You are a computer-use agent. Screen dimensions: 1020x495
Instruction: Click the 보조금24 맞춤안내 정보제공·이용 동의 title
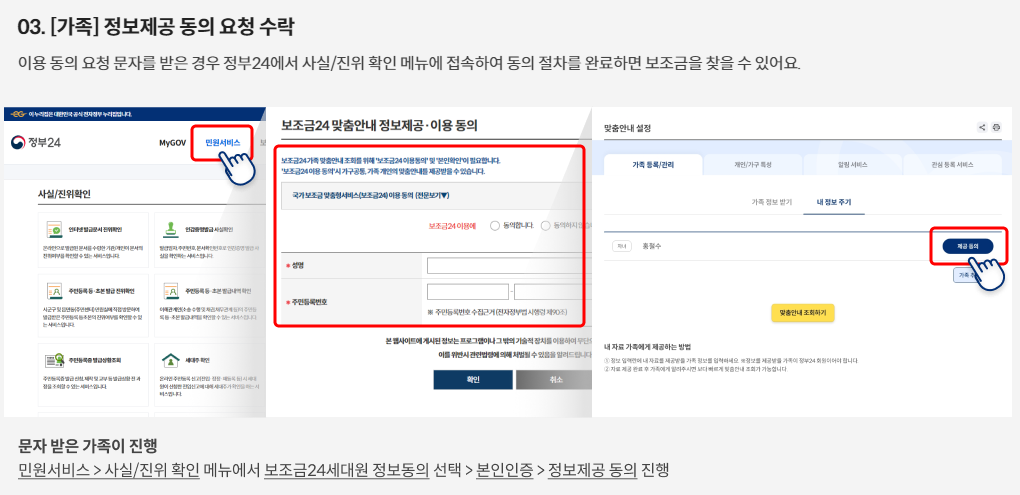click(x=379, y=126)
